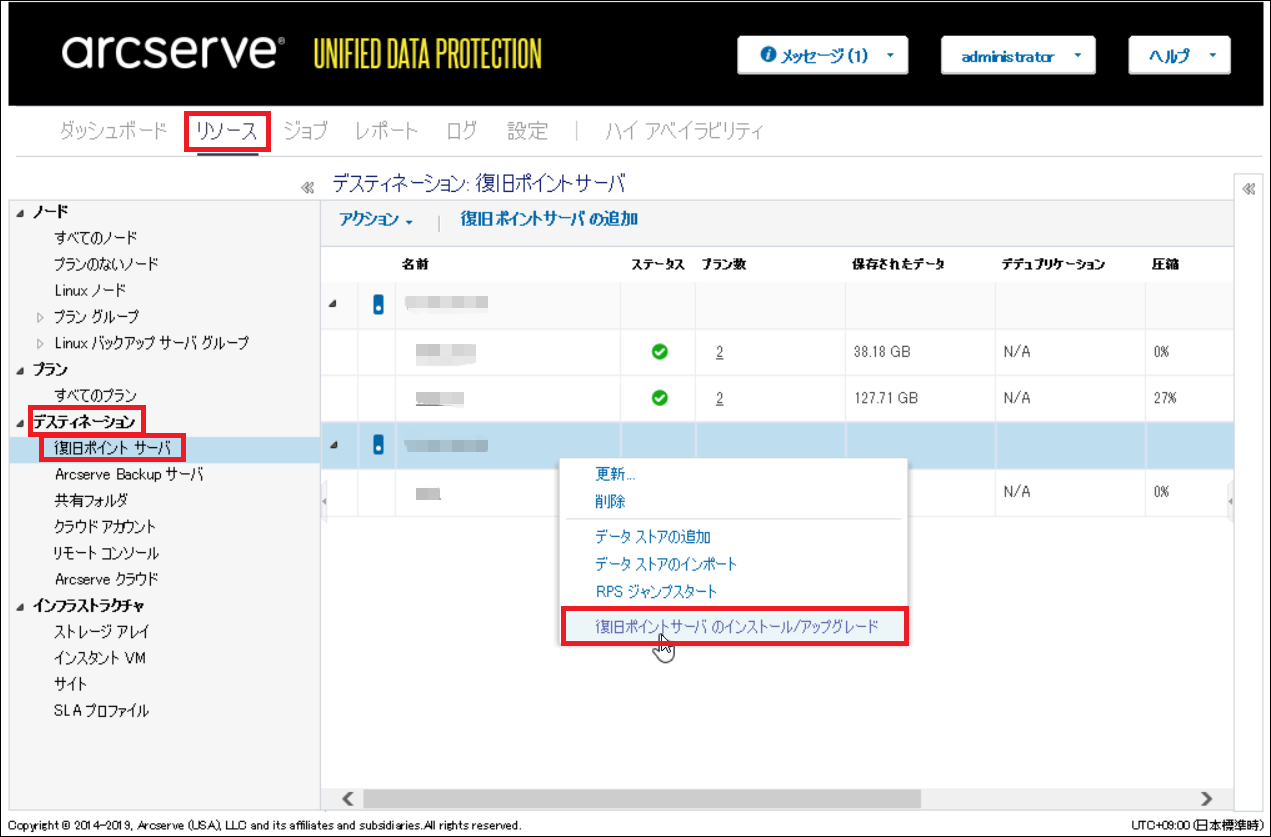The height and width of the screenshot is (837, 1271).
Task: Select 復旧ポイント サーバ in the tree
Action: (x=113, y=448)
